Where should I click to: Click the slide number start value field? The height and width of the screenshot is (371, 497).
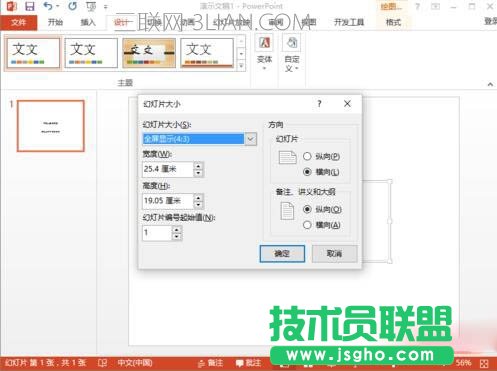[x=157, y=233]
